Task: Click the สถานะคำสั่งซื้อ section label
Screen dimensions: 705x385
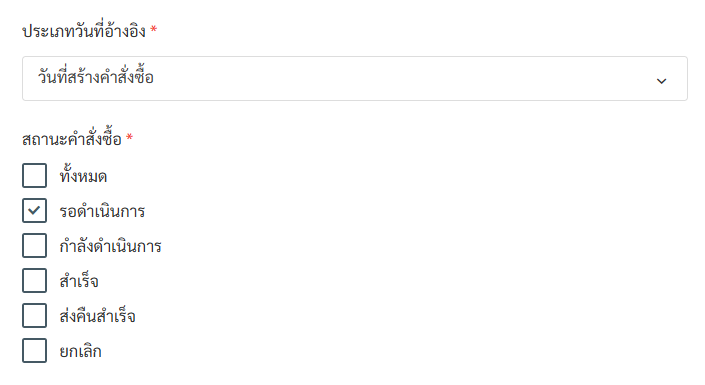Action: pyautogui.click(x=72, y=139)
